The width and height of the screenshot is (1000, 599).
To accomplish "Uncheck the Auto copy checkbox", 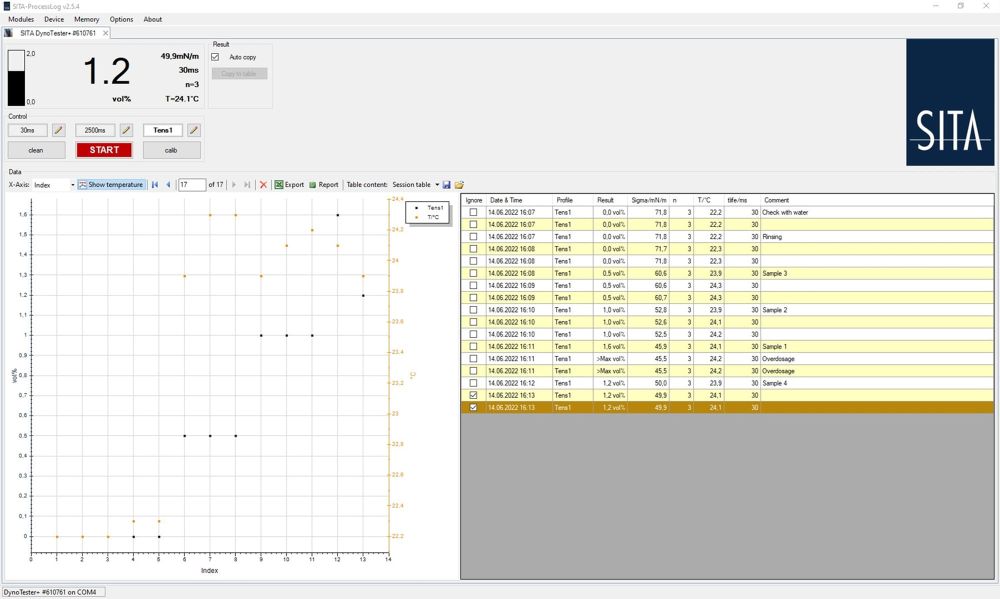I will coord(215,57).
